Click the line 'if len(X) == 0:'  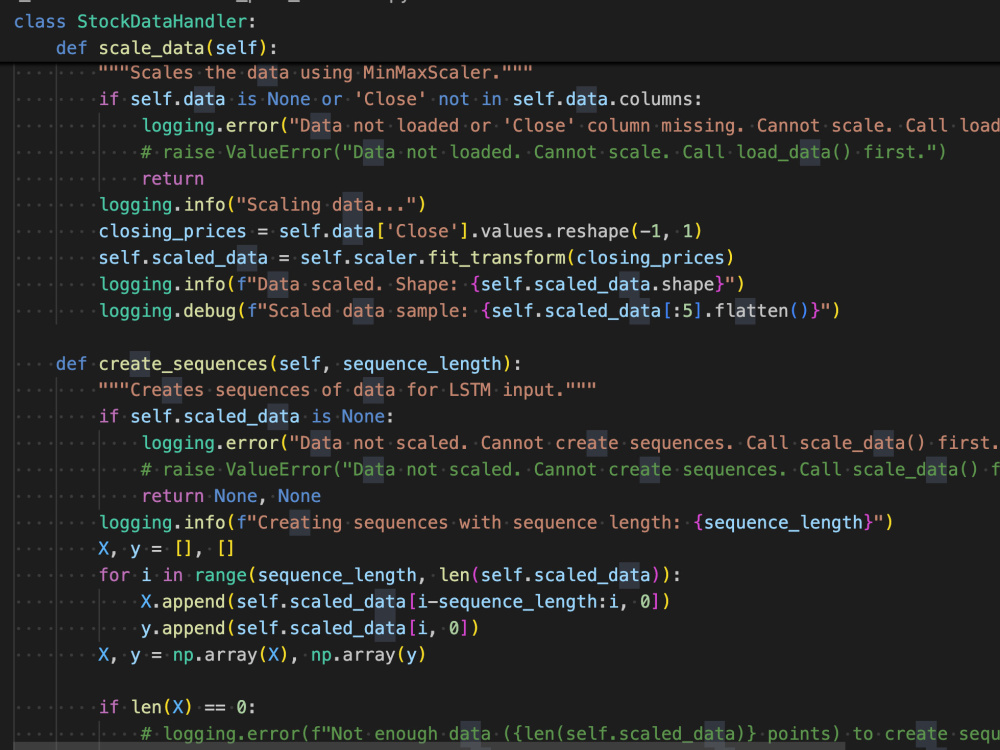click(177, 708)
